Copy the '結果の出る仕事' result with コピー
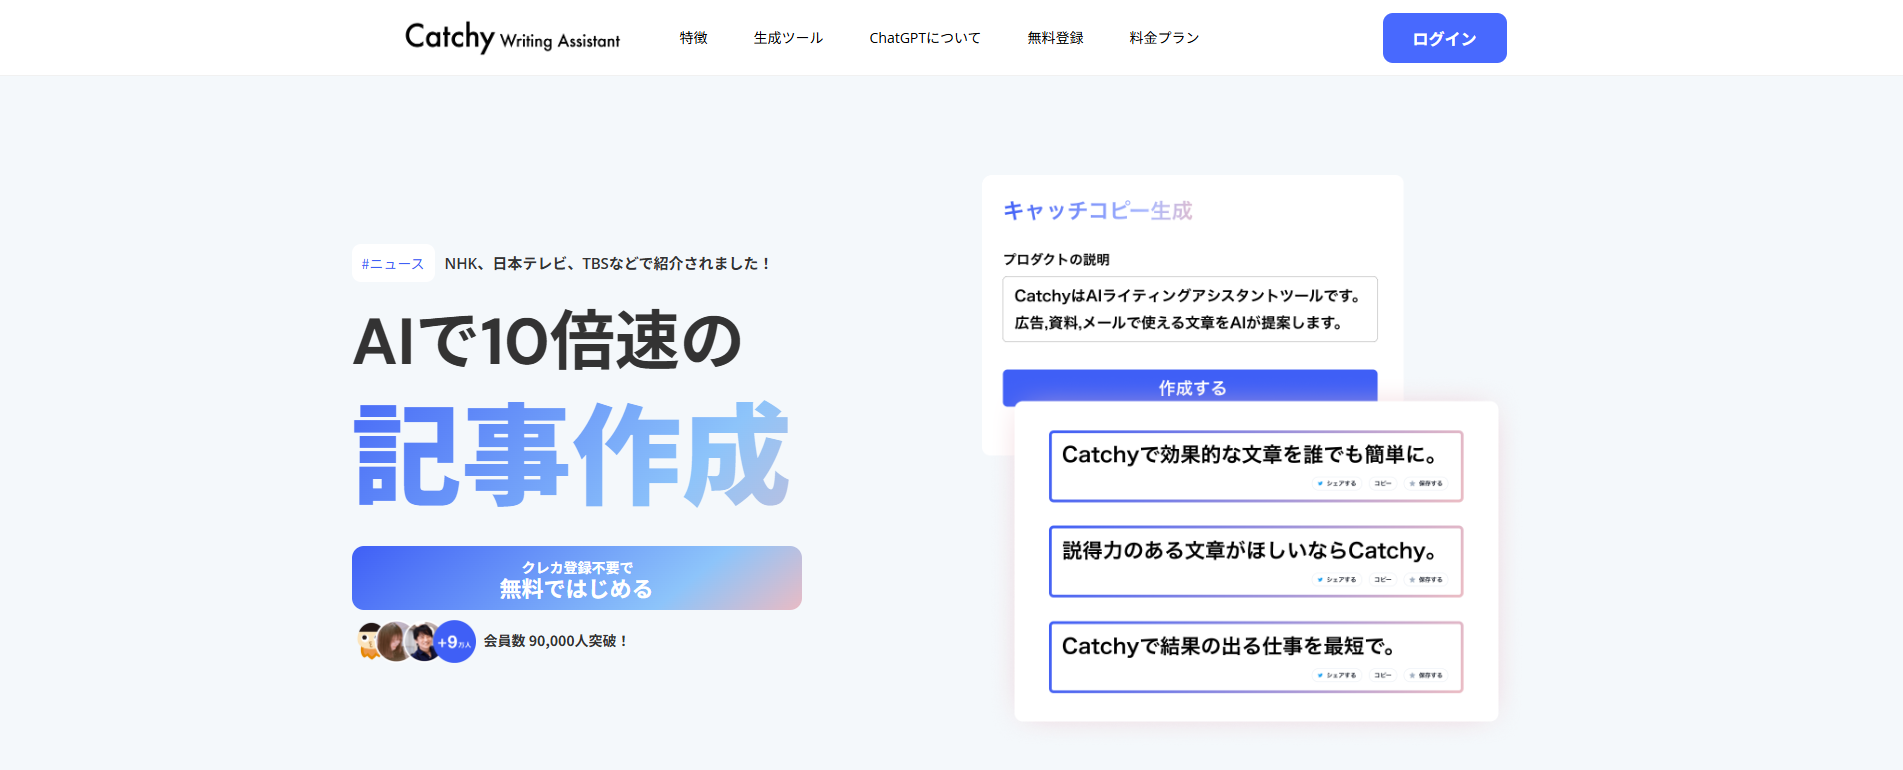This screenshot has height=770, width=1903. [x=1383, y=675]
